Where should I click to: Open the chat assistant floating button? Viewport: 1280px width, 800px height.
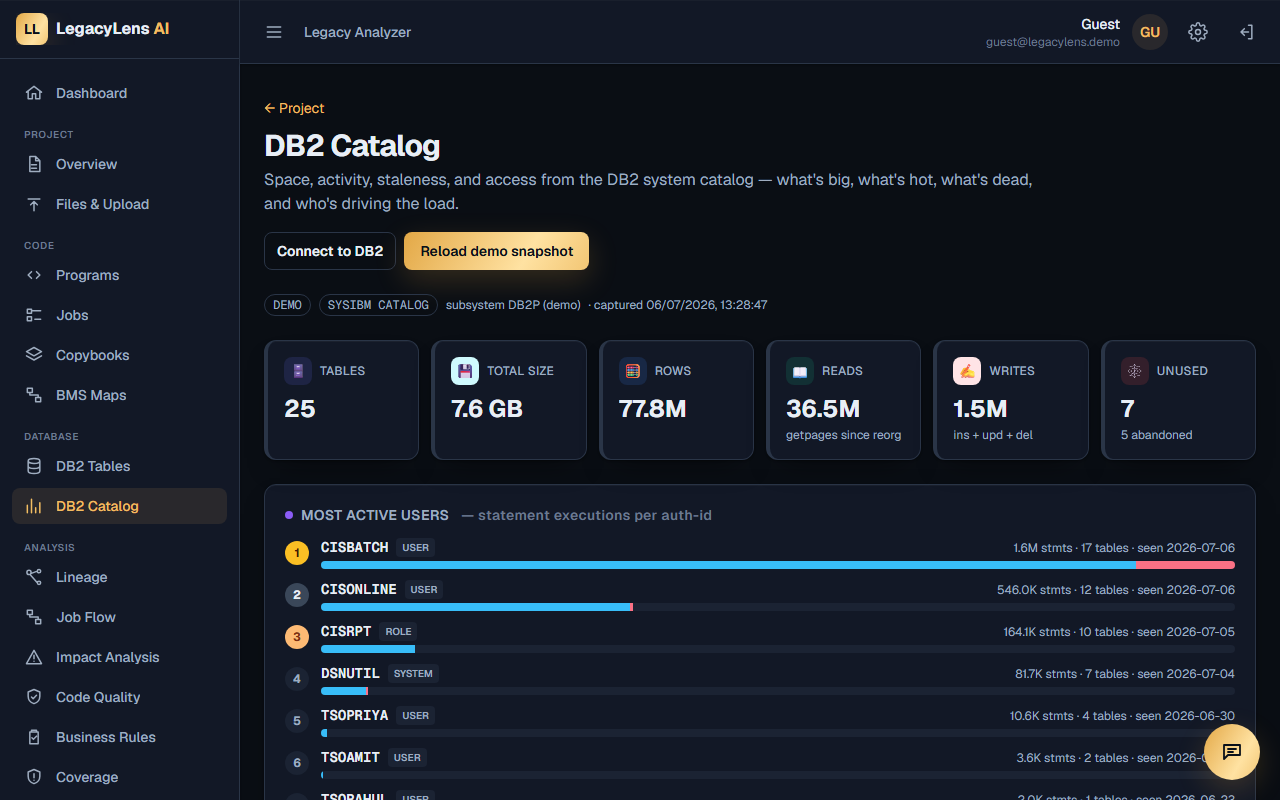tap(1232, 752)
